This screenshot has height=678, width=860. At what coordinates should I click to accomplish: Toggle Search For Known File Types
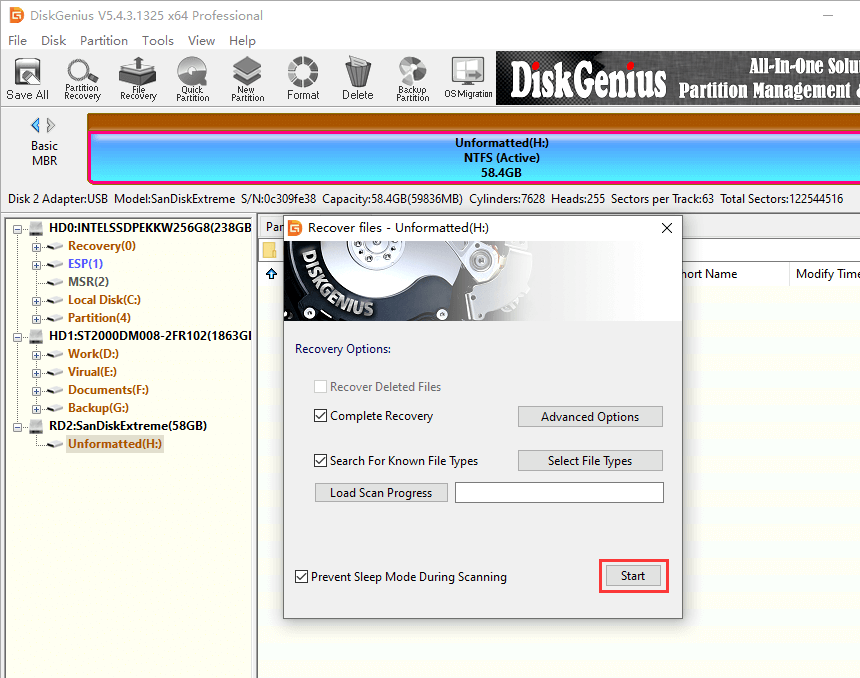321,461
